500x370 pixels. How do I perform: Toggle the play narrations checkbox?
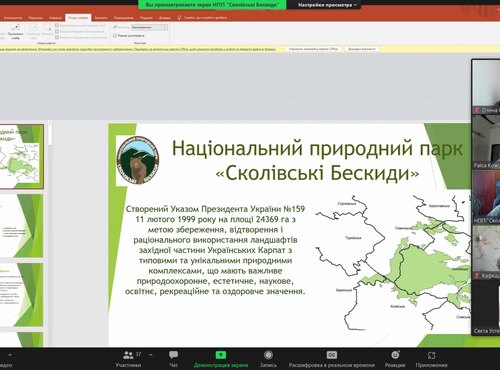click(x=57, y=25)
